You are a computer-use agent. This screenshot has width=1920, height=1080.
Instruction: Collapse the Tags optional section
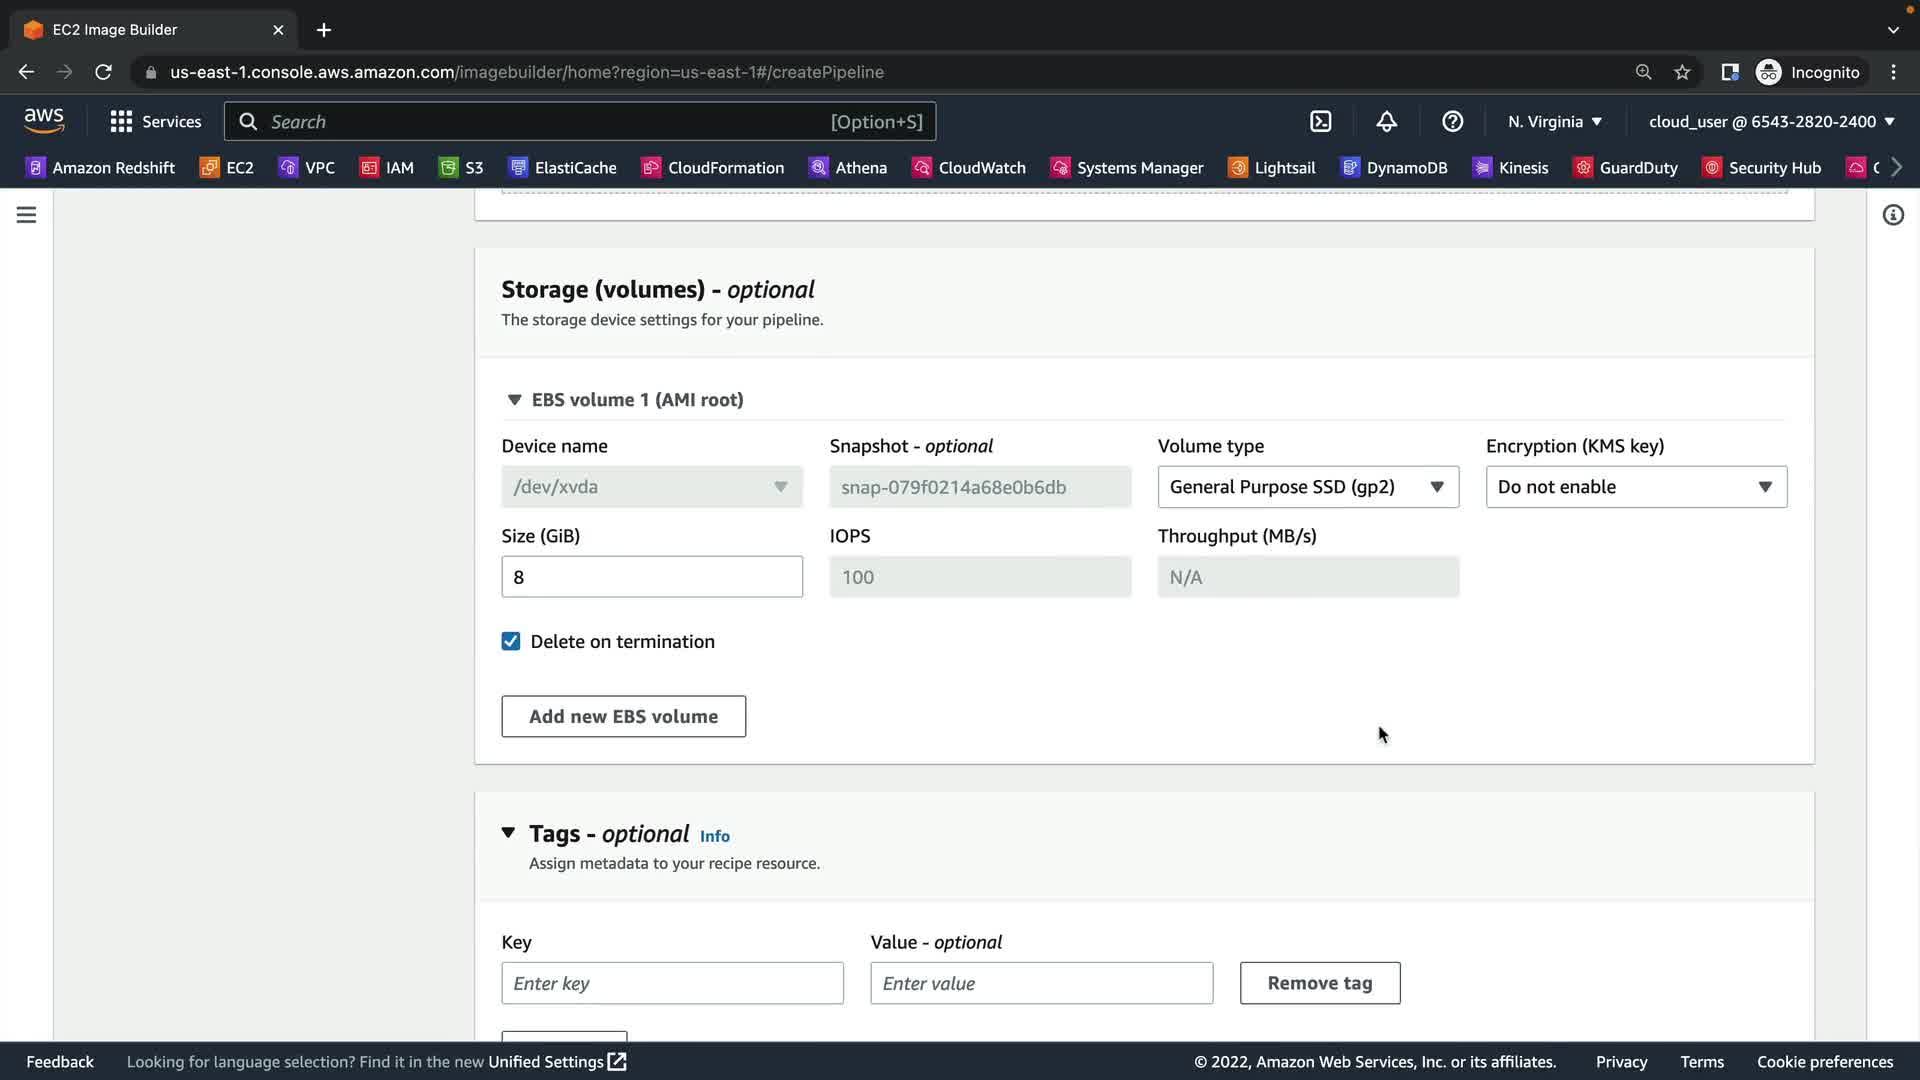click(508, 833)
